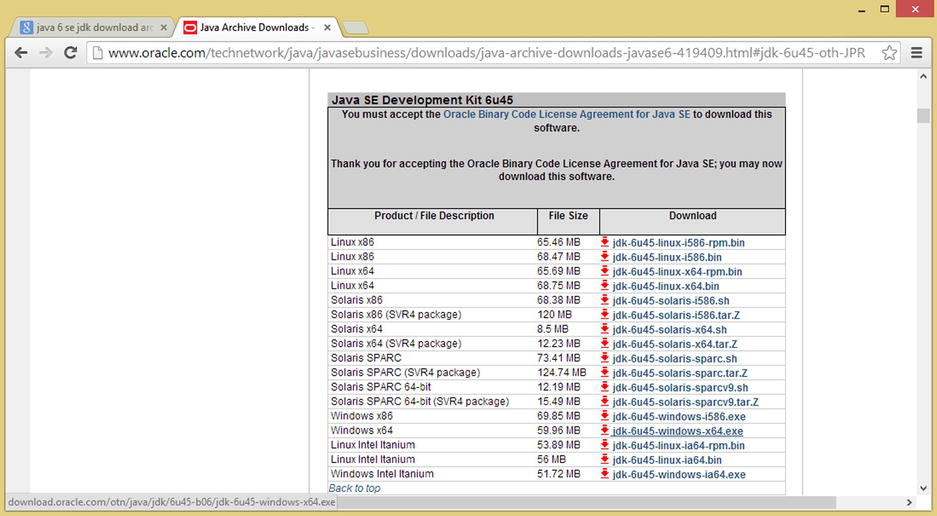Open the Oracle Binary Code License Agreement link
This screenshot has width=937, height=516.
coord(567,114)
